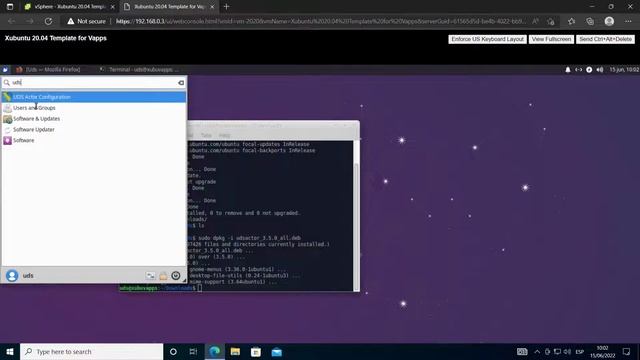
Task: Click the Software Updater icon
Action: [x=7, y=130]
